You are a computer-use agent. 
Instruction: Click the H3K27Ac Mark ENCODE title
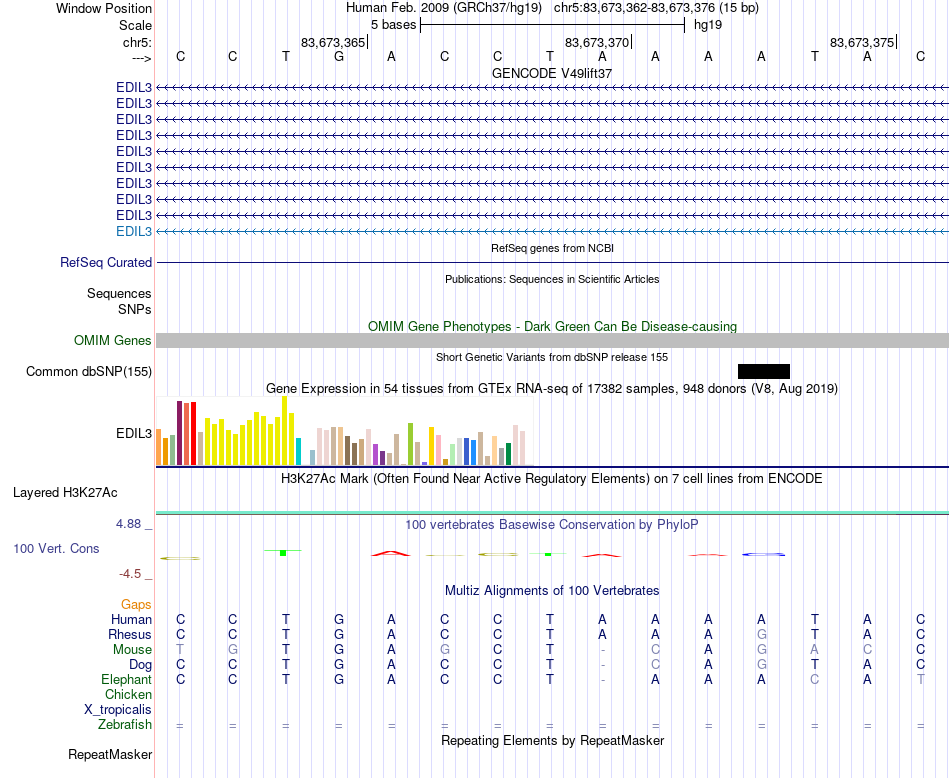(x=552, y=479)
